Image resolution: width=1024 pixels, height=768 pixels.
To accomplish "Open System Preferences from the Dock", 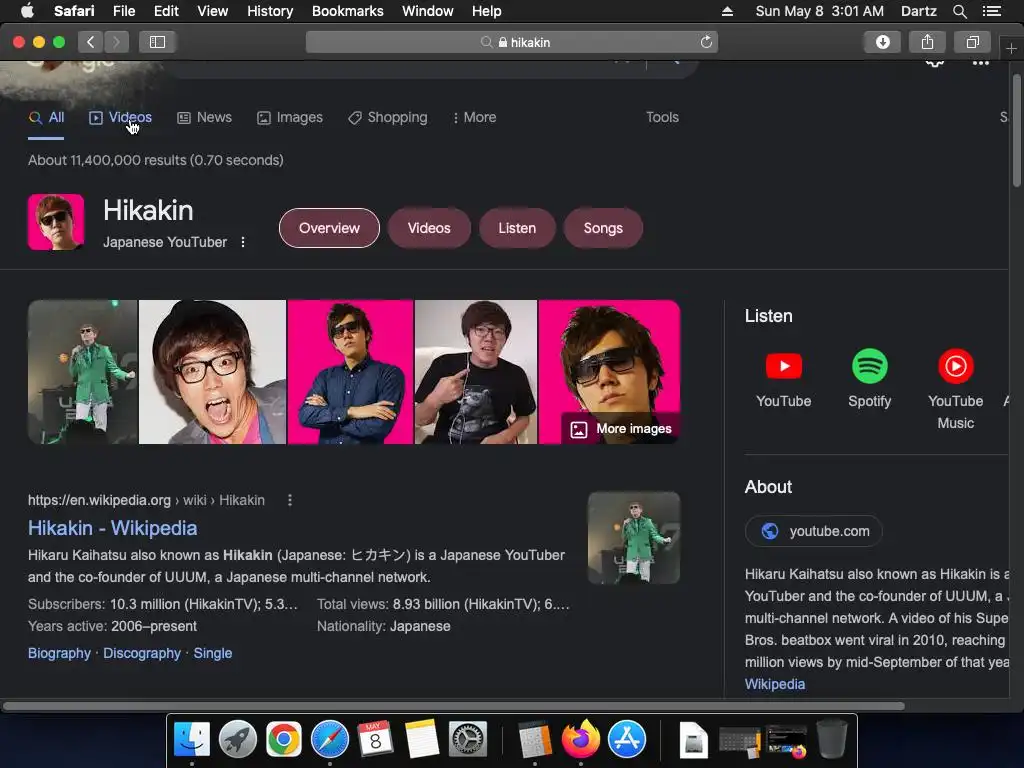I will click(468, 739).
